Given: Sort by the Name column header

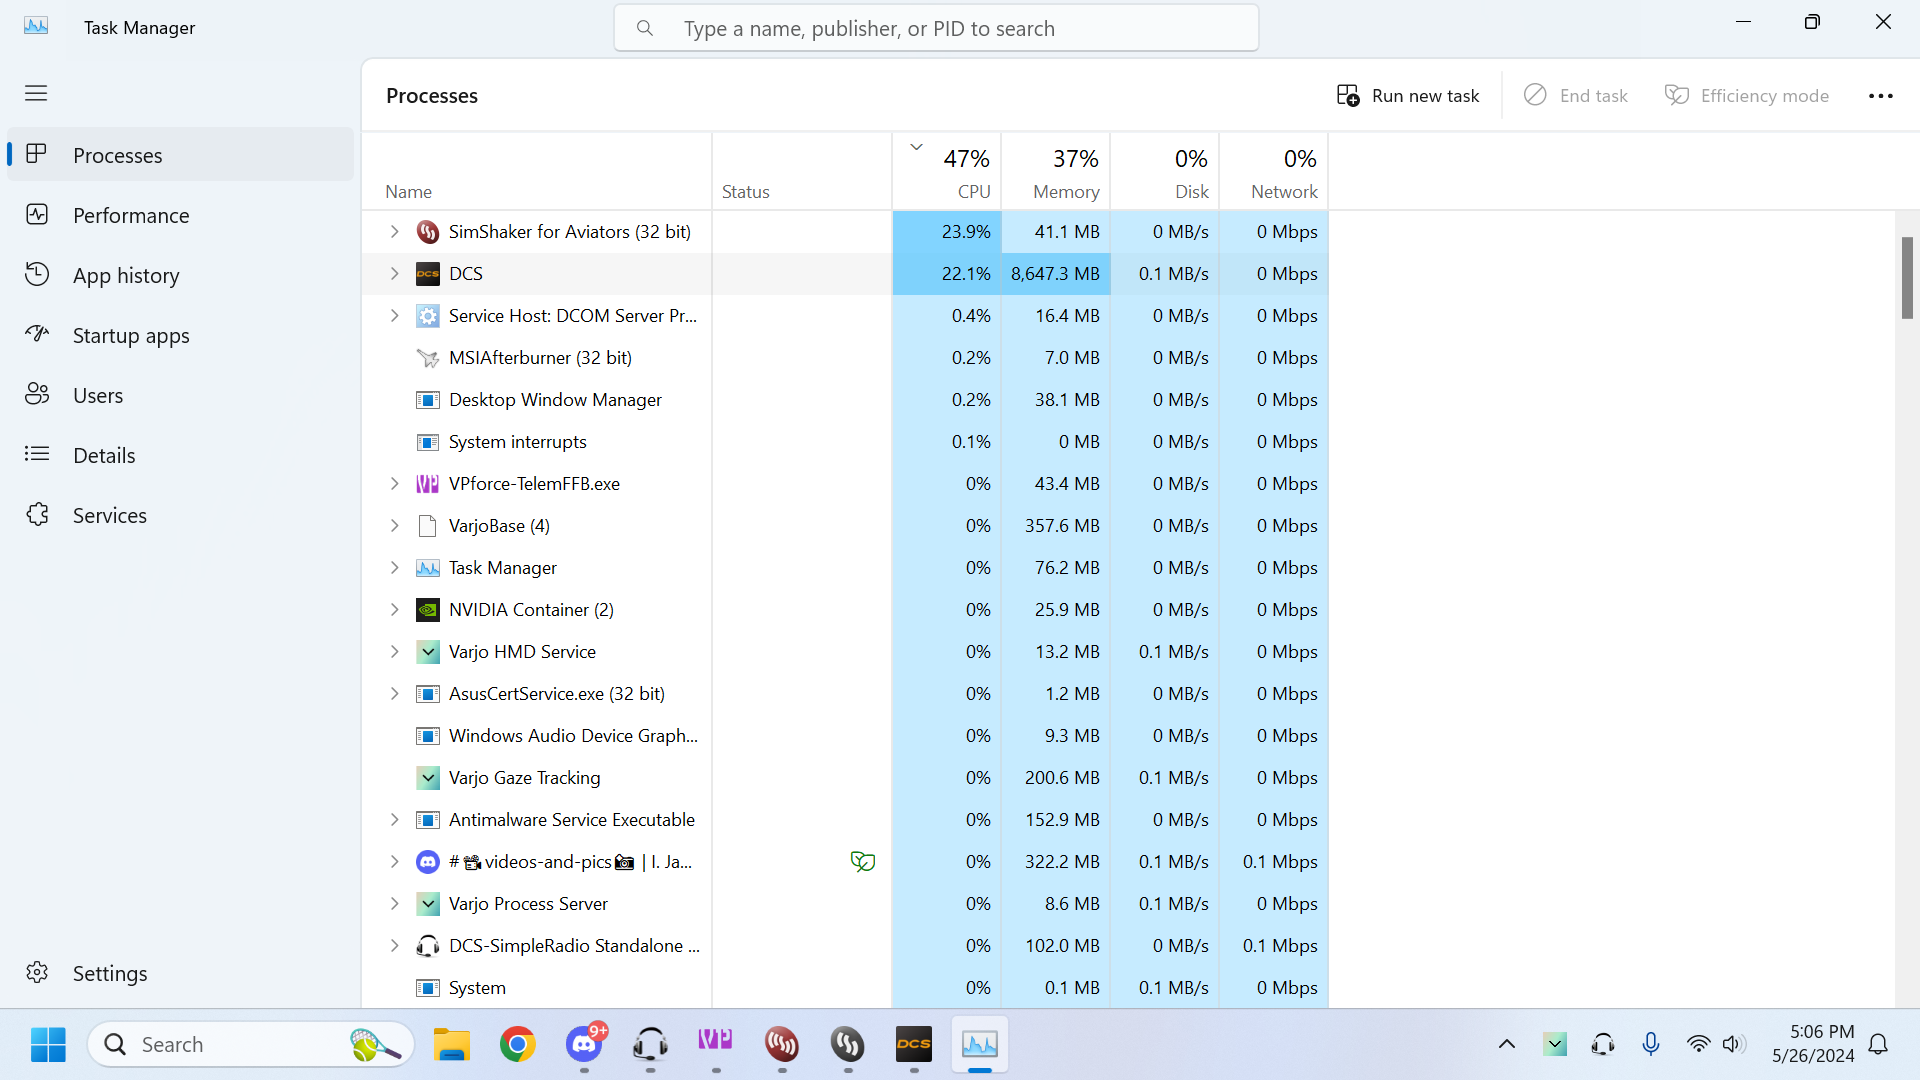Looking at the screenshot, I should coord(537,171).
